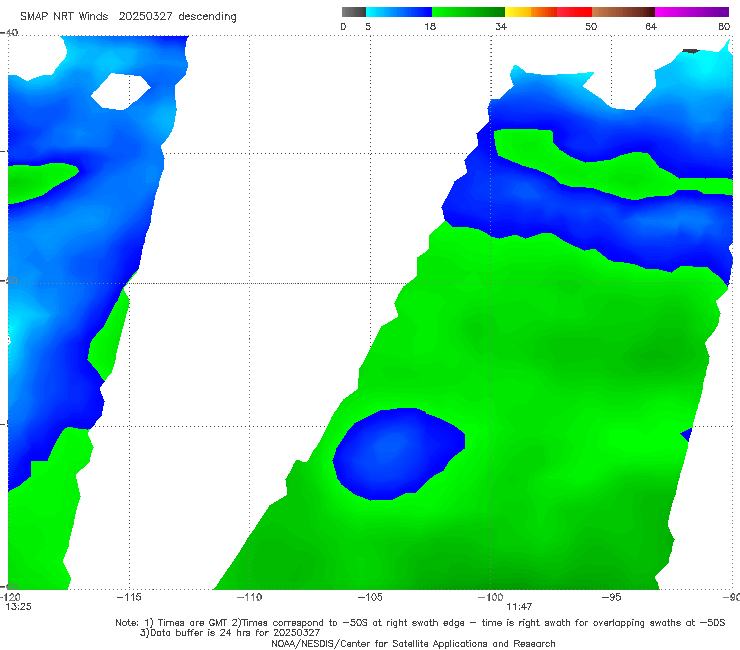Click the longitude label -115

129,597
